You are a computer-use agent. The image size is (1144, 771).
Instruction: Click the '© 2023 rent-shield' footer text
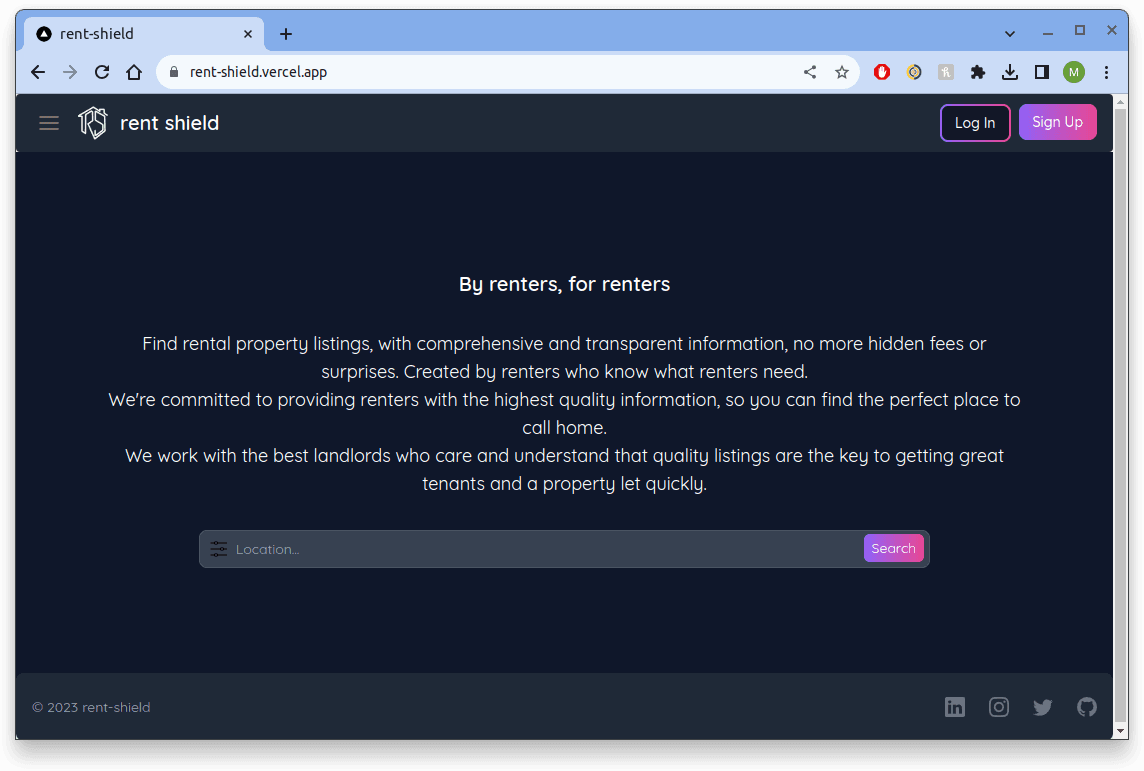[x=91, y=707]
